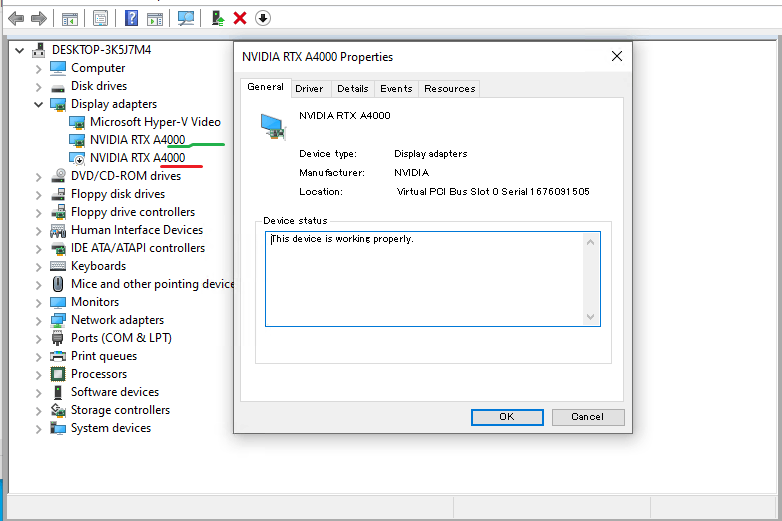Click the Manufacturer NVIDIA value
The height and width of the screenshot is (521, 782).
[411, 173]
